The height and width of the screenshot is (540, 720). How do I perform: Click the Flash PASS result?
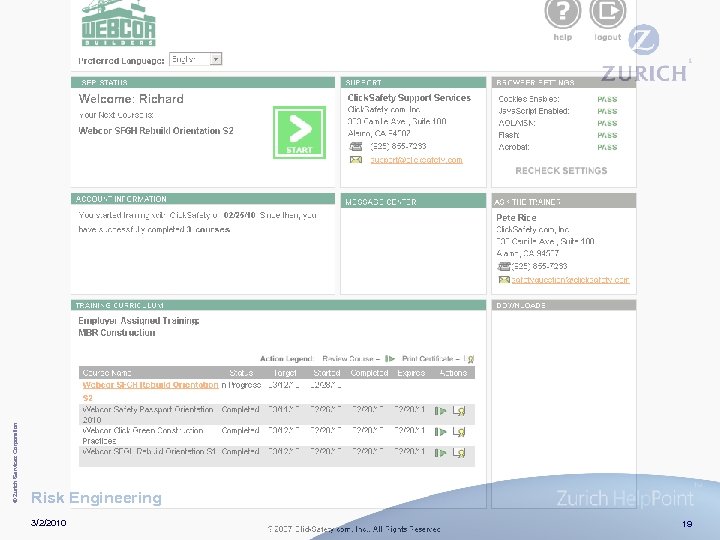coord(607,135)
